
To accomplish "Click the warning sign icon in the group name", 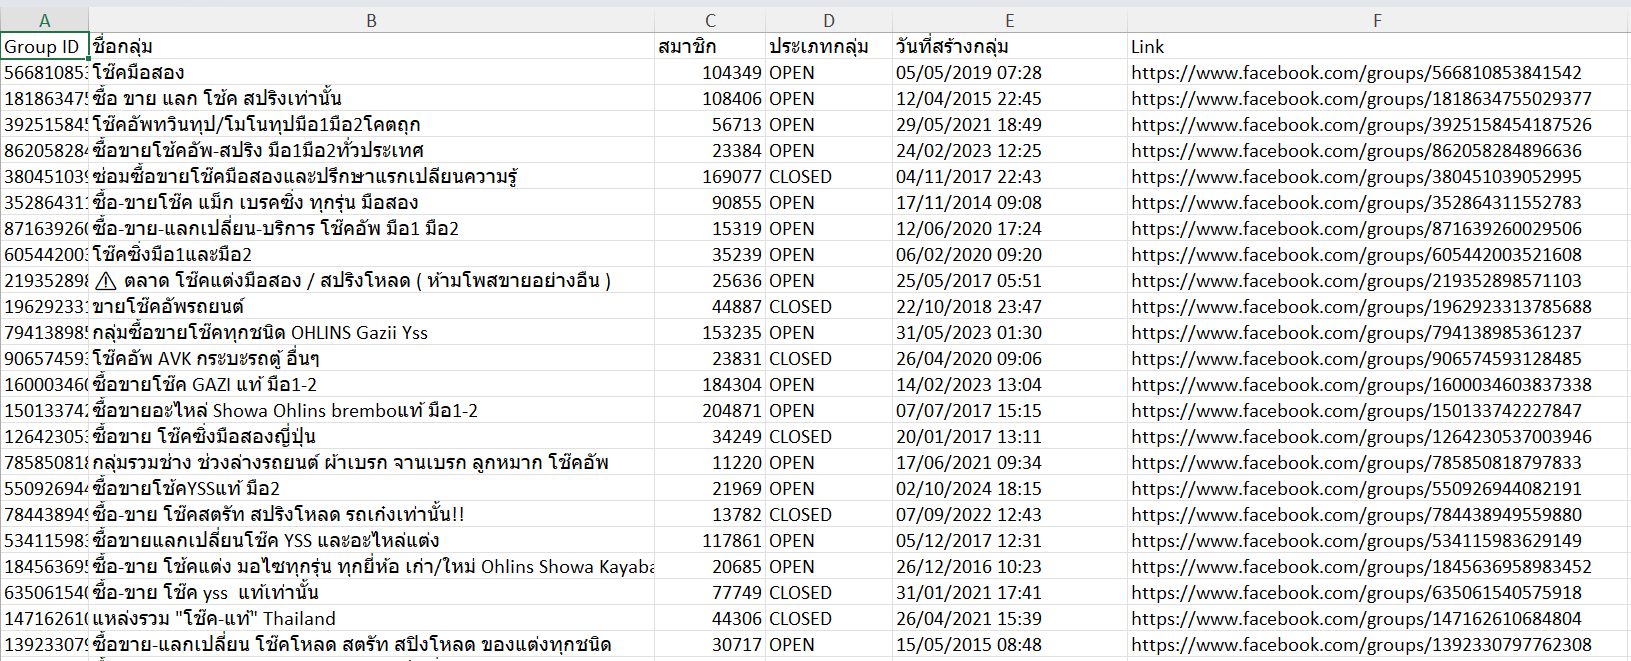I will (x=105, y=281).
